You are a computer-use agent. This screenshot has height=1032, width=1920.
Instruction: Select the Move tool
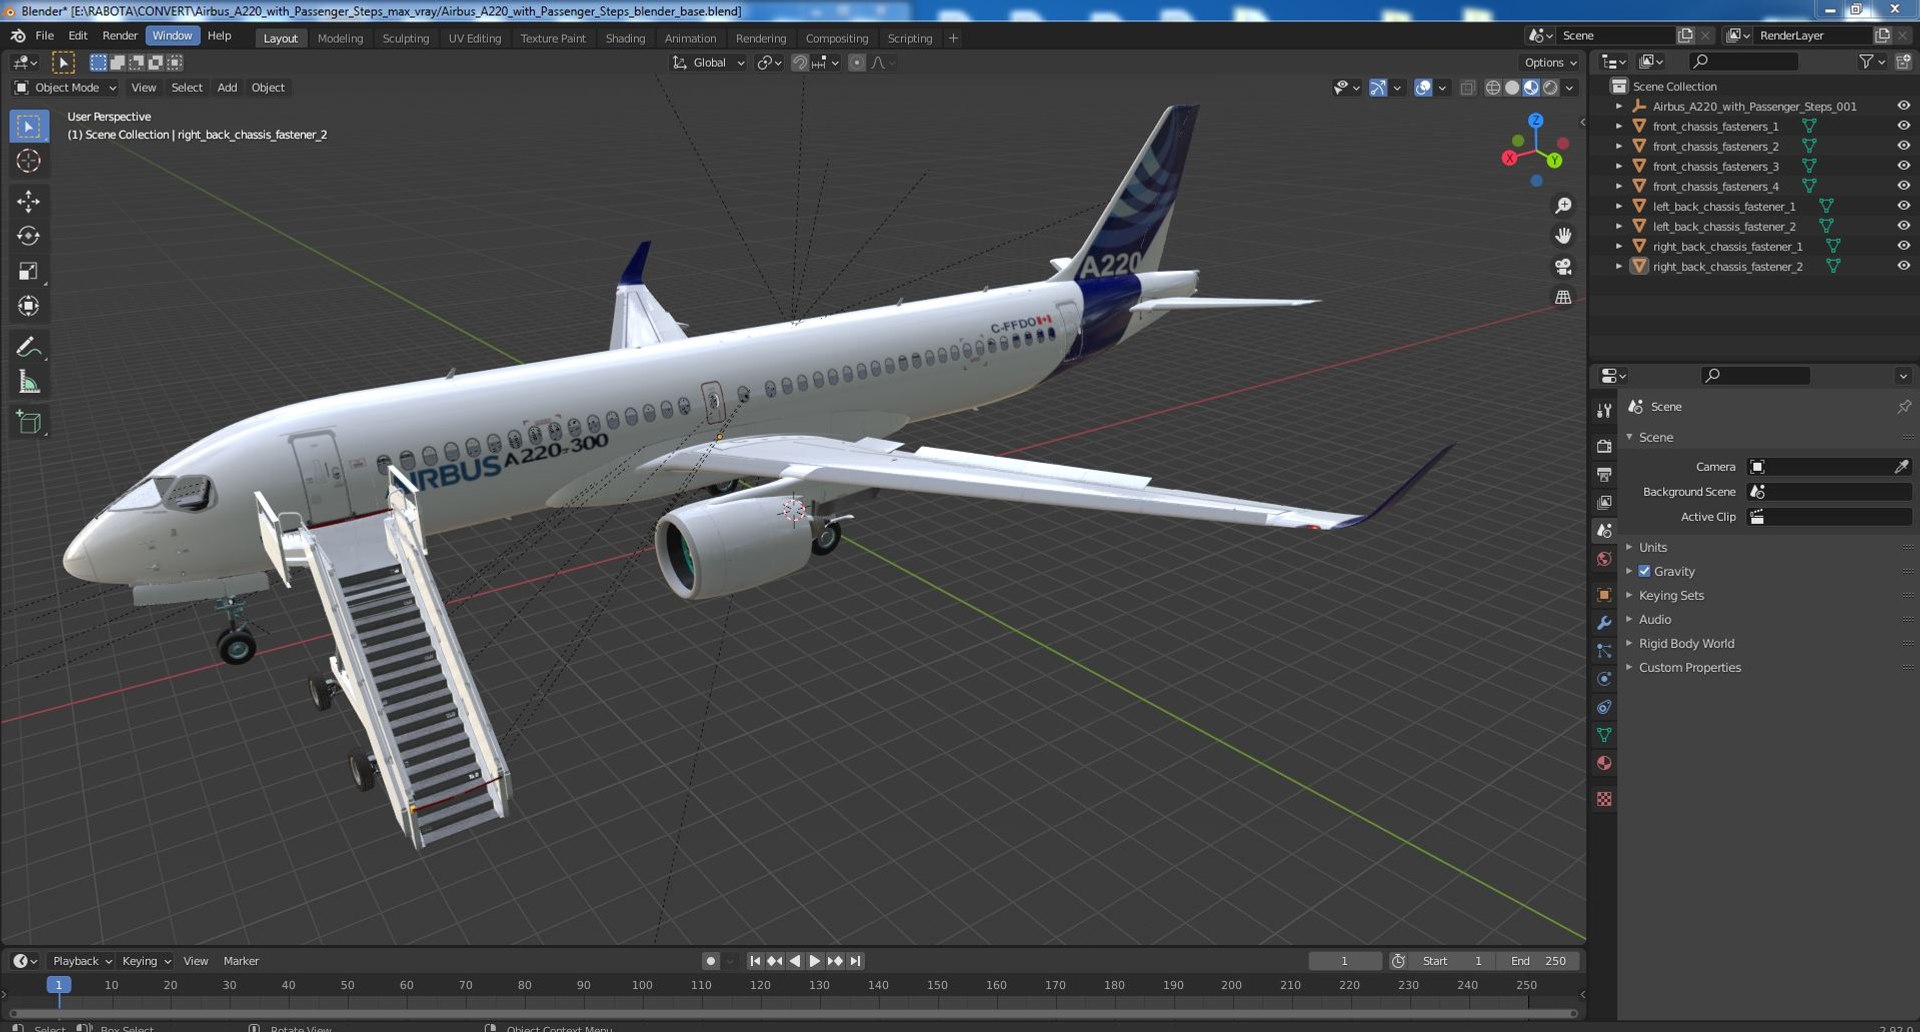28,201
